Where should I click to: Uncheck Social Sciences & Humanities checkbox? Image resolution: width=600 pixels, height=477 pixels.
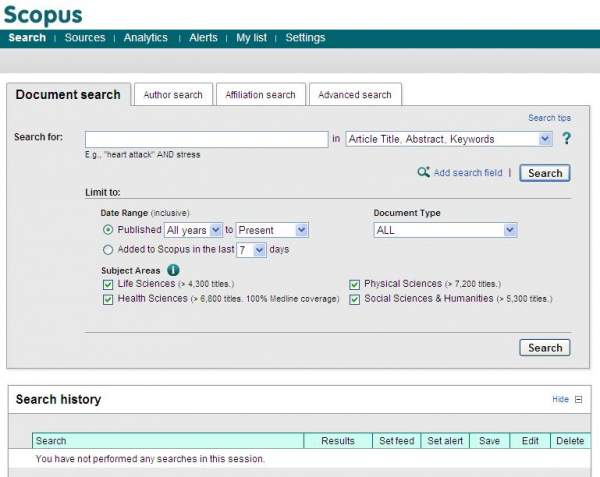(354, 299)
